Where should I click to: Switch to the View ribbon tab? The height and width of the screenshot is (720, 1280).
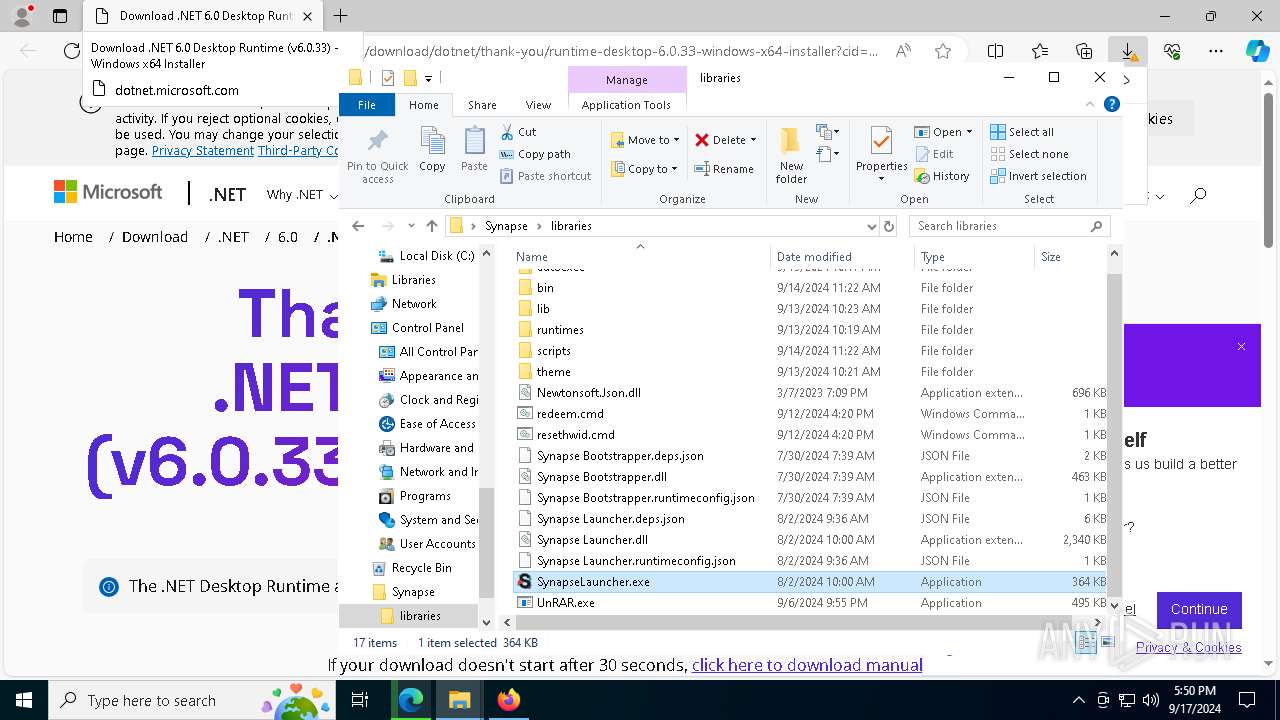[538, 105]
